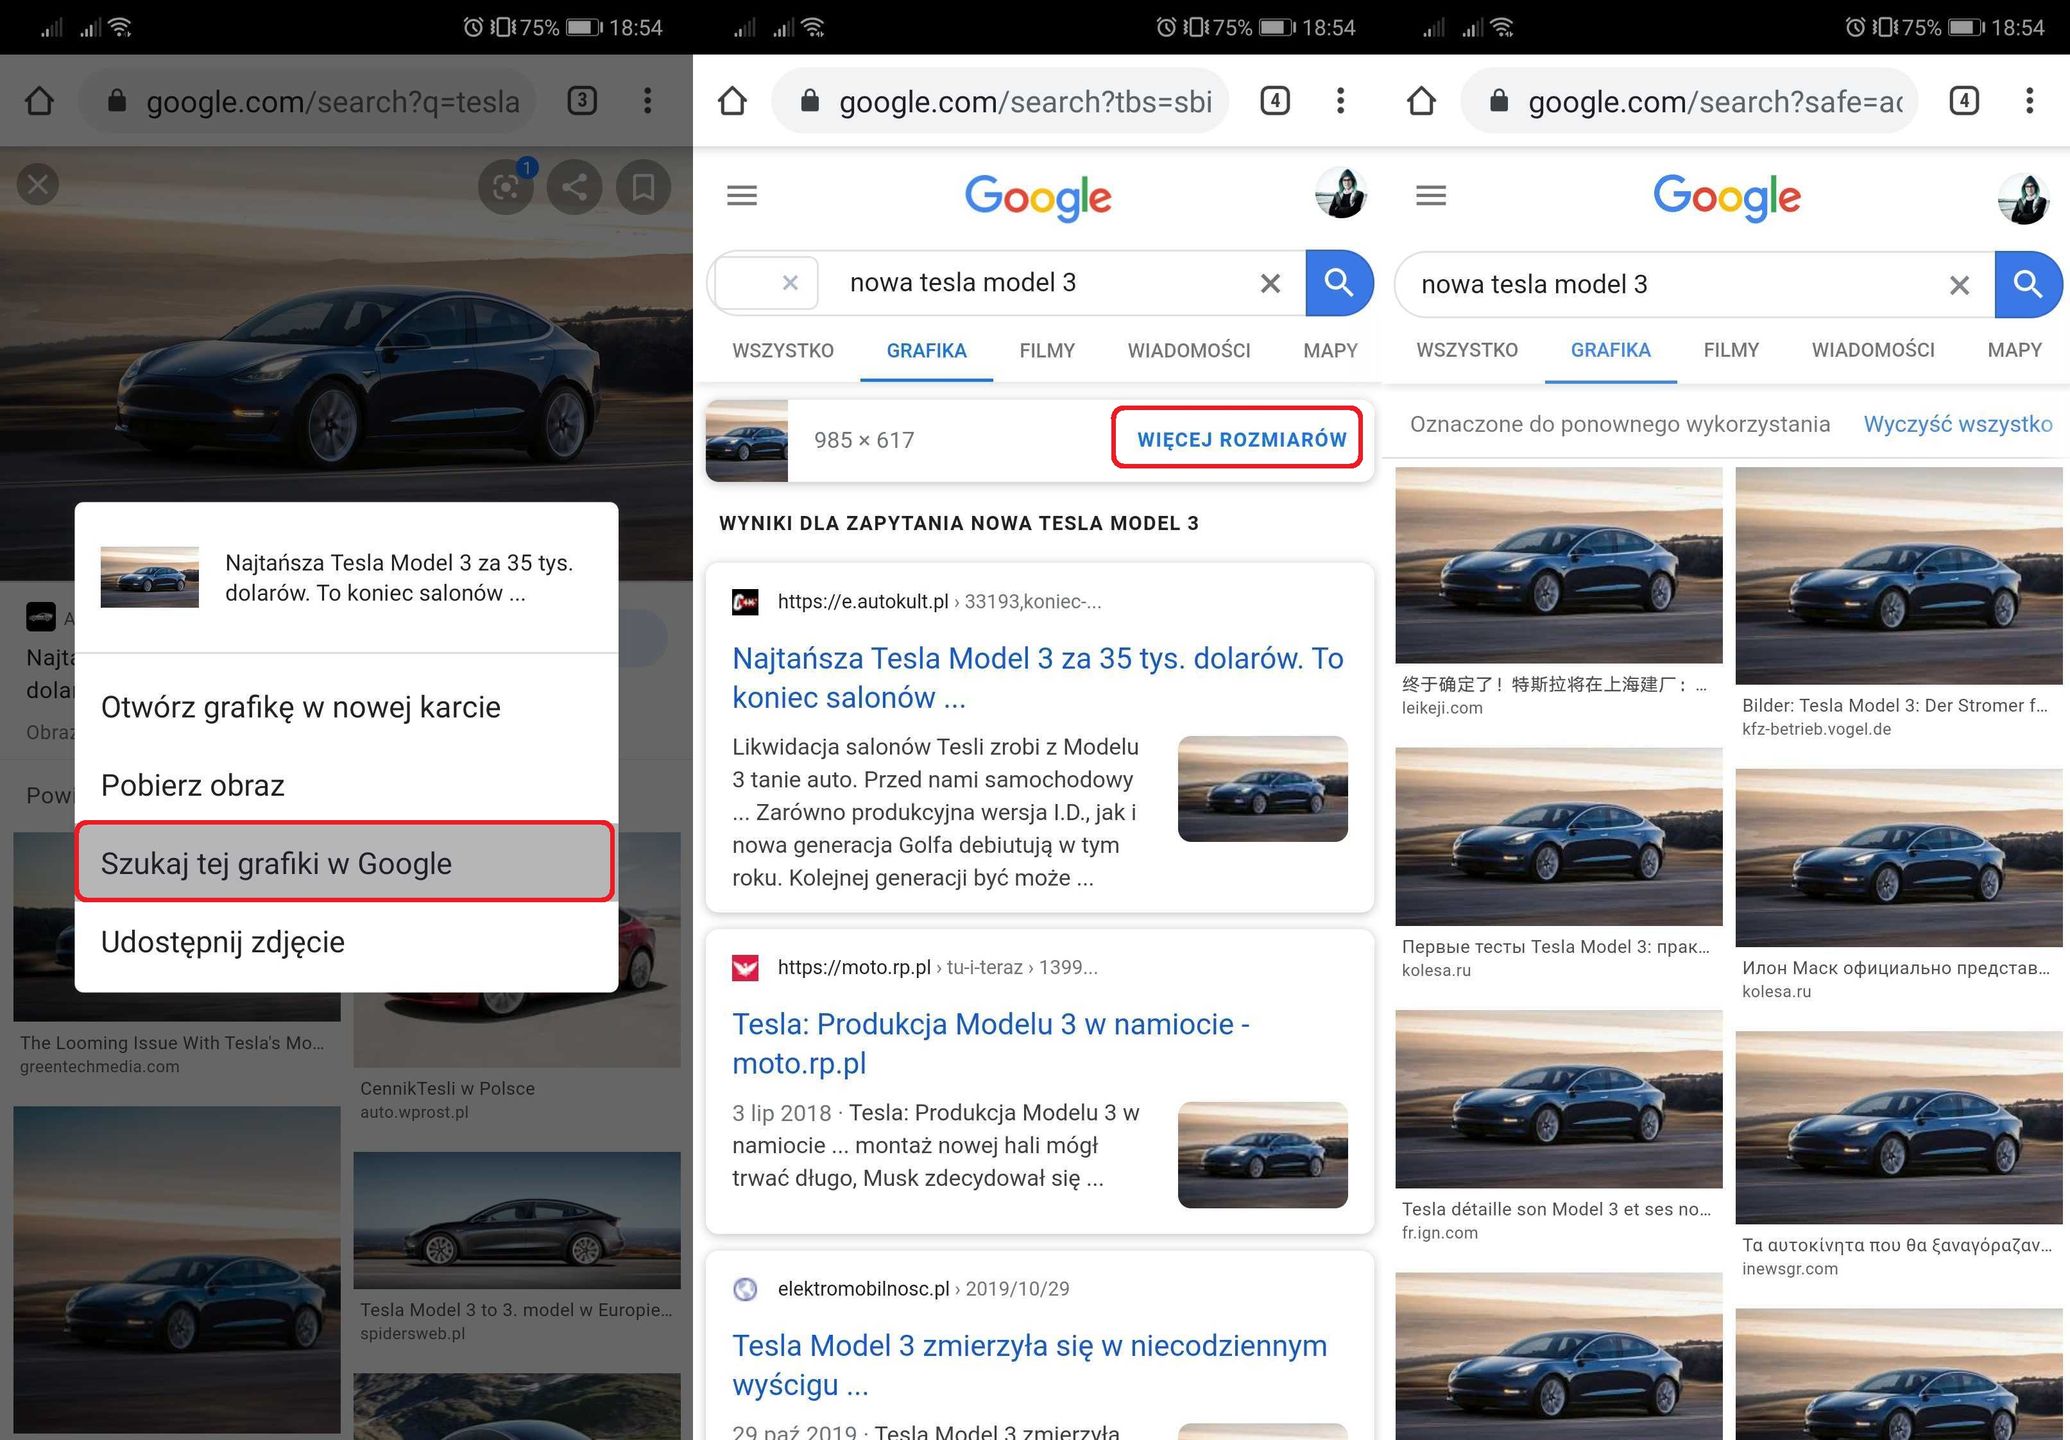Open the tab switcher showing 4 tabs
The height and width of the screenshot is (1440, 2070).
[1274, 100]
